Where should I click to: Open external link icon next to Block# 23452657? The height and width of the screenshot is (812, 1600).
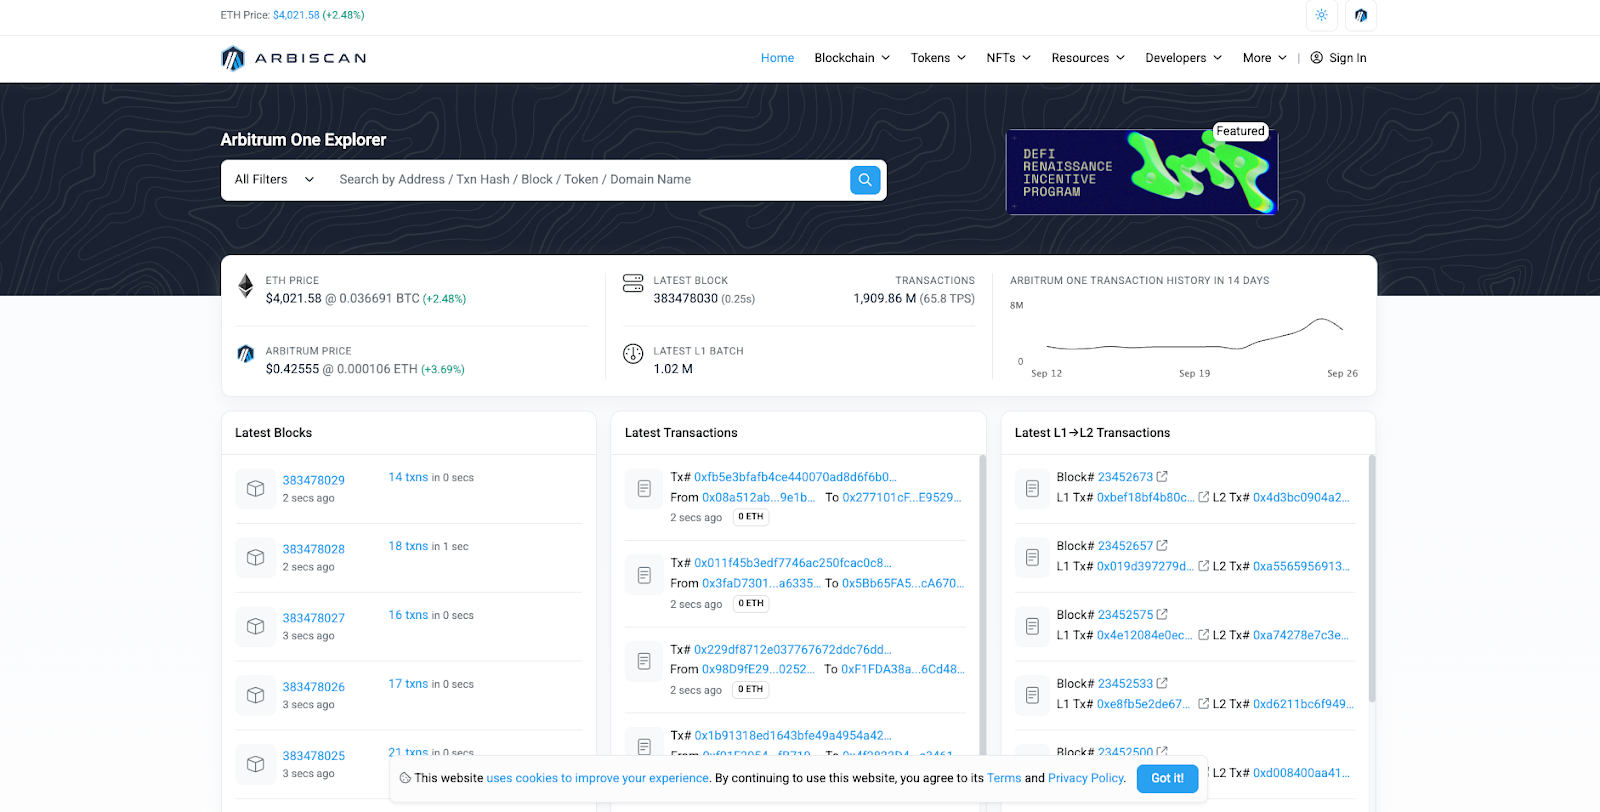(x=1162, y=546)
